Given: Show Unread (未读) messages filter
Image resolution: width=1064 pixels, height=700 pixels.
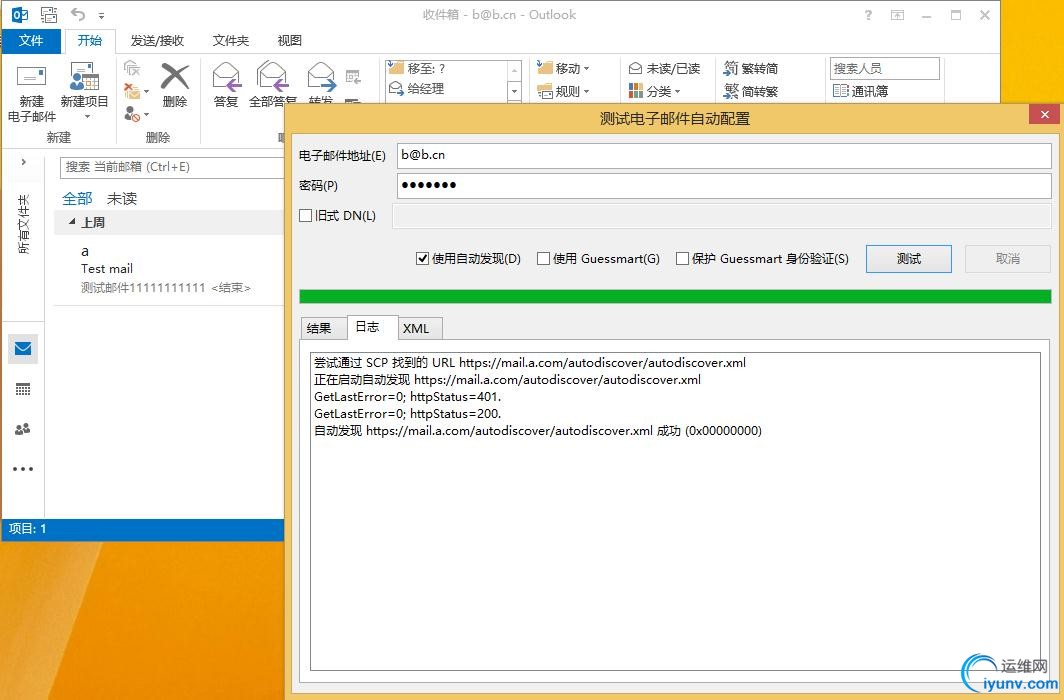Looking at the screenshot, I should (x=122, y=199).
